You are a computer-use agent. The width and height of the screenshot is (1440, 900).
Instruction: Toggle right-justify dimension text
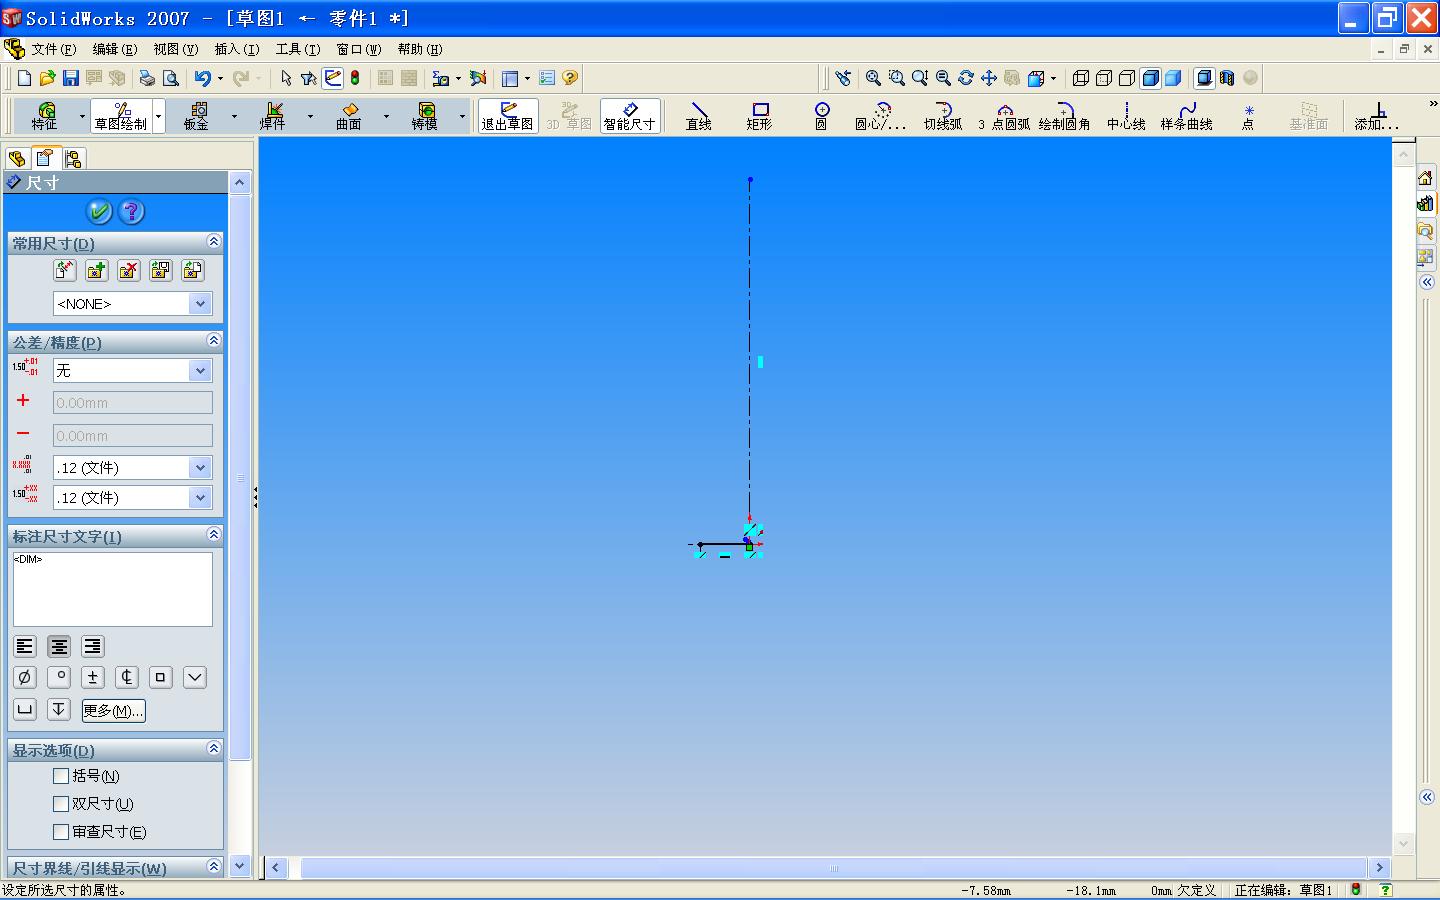click(x=92, y=647)
